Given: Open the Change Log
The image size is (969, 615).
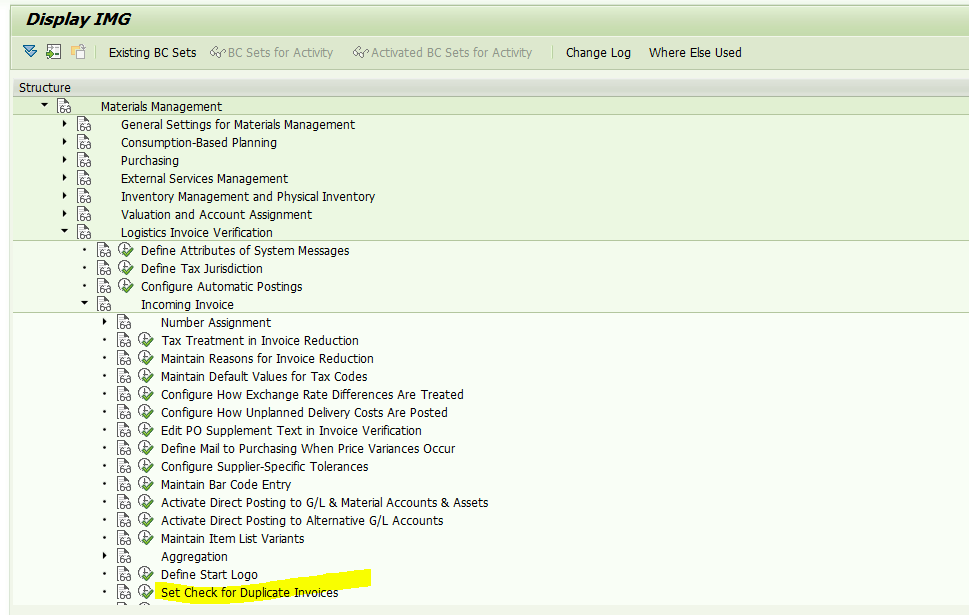Looking at the screenshot, I should point(598,52).
